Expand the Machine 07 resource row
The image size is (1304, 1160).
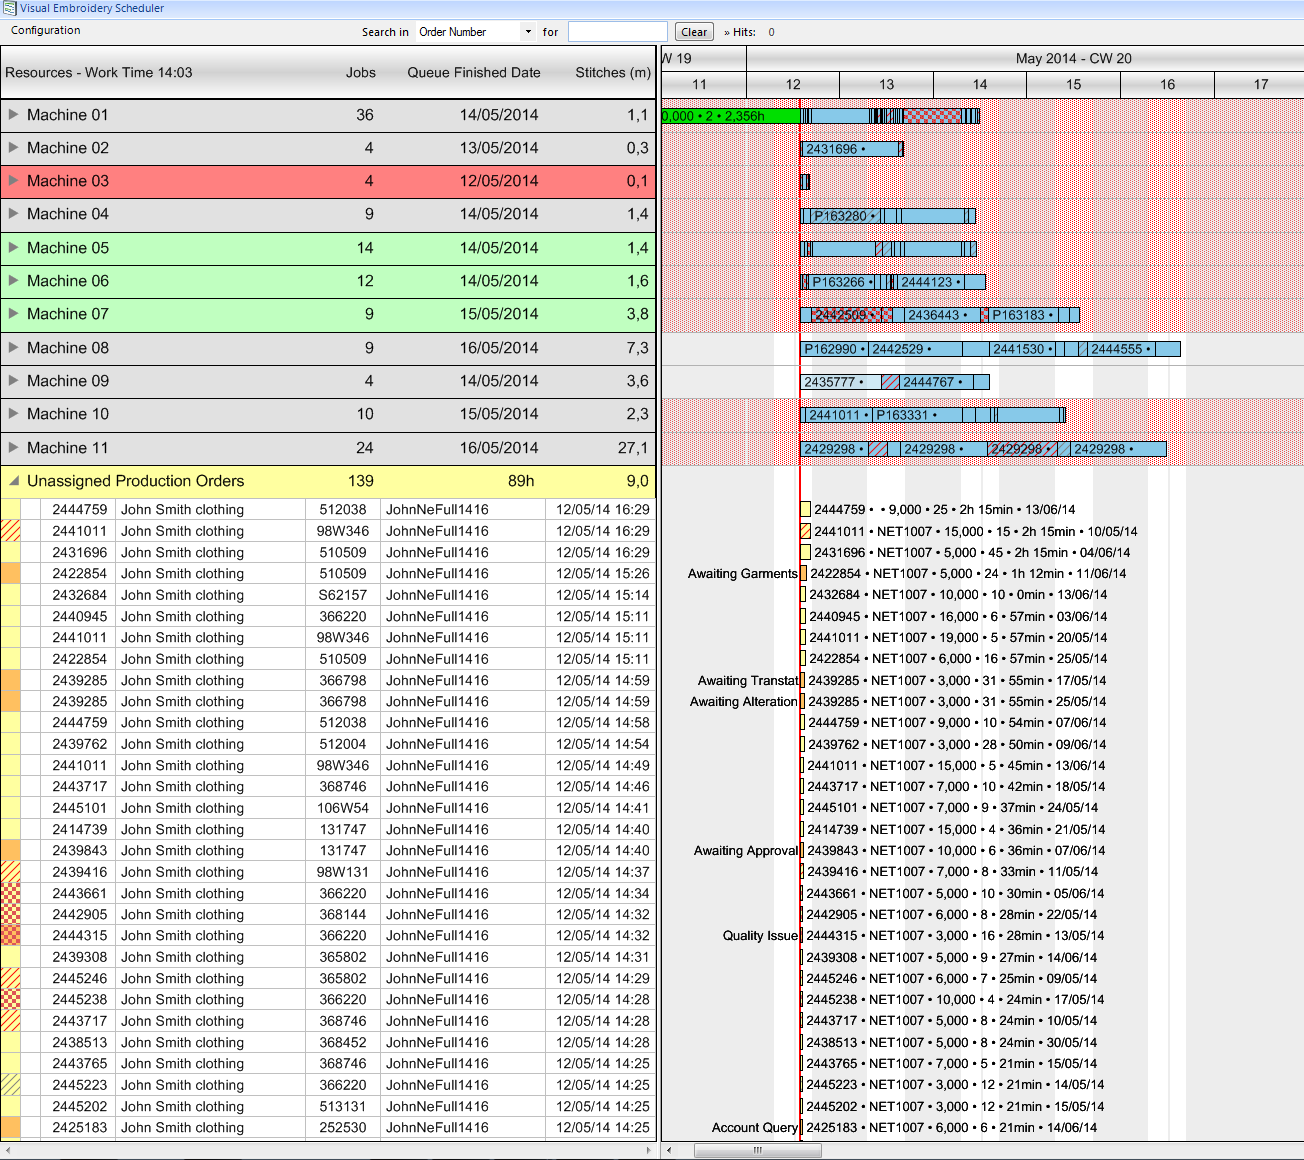13,314
